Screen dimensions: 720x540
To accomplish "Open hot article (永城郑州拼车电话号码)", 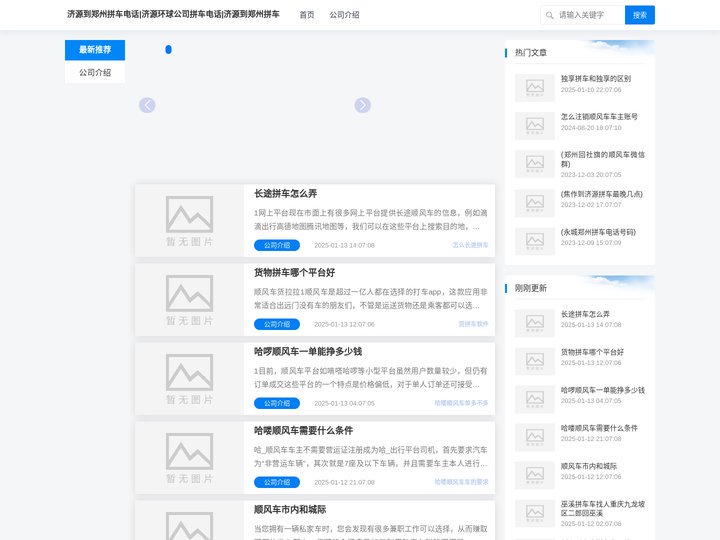I will 598,232.
